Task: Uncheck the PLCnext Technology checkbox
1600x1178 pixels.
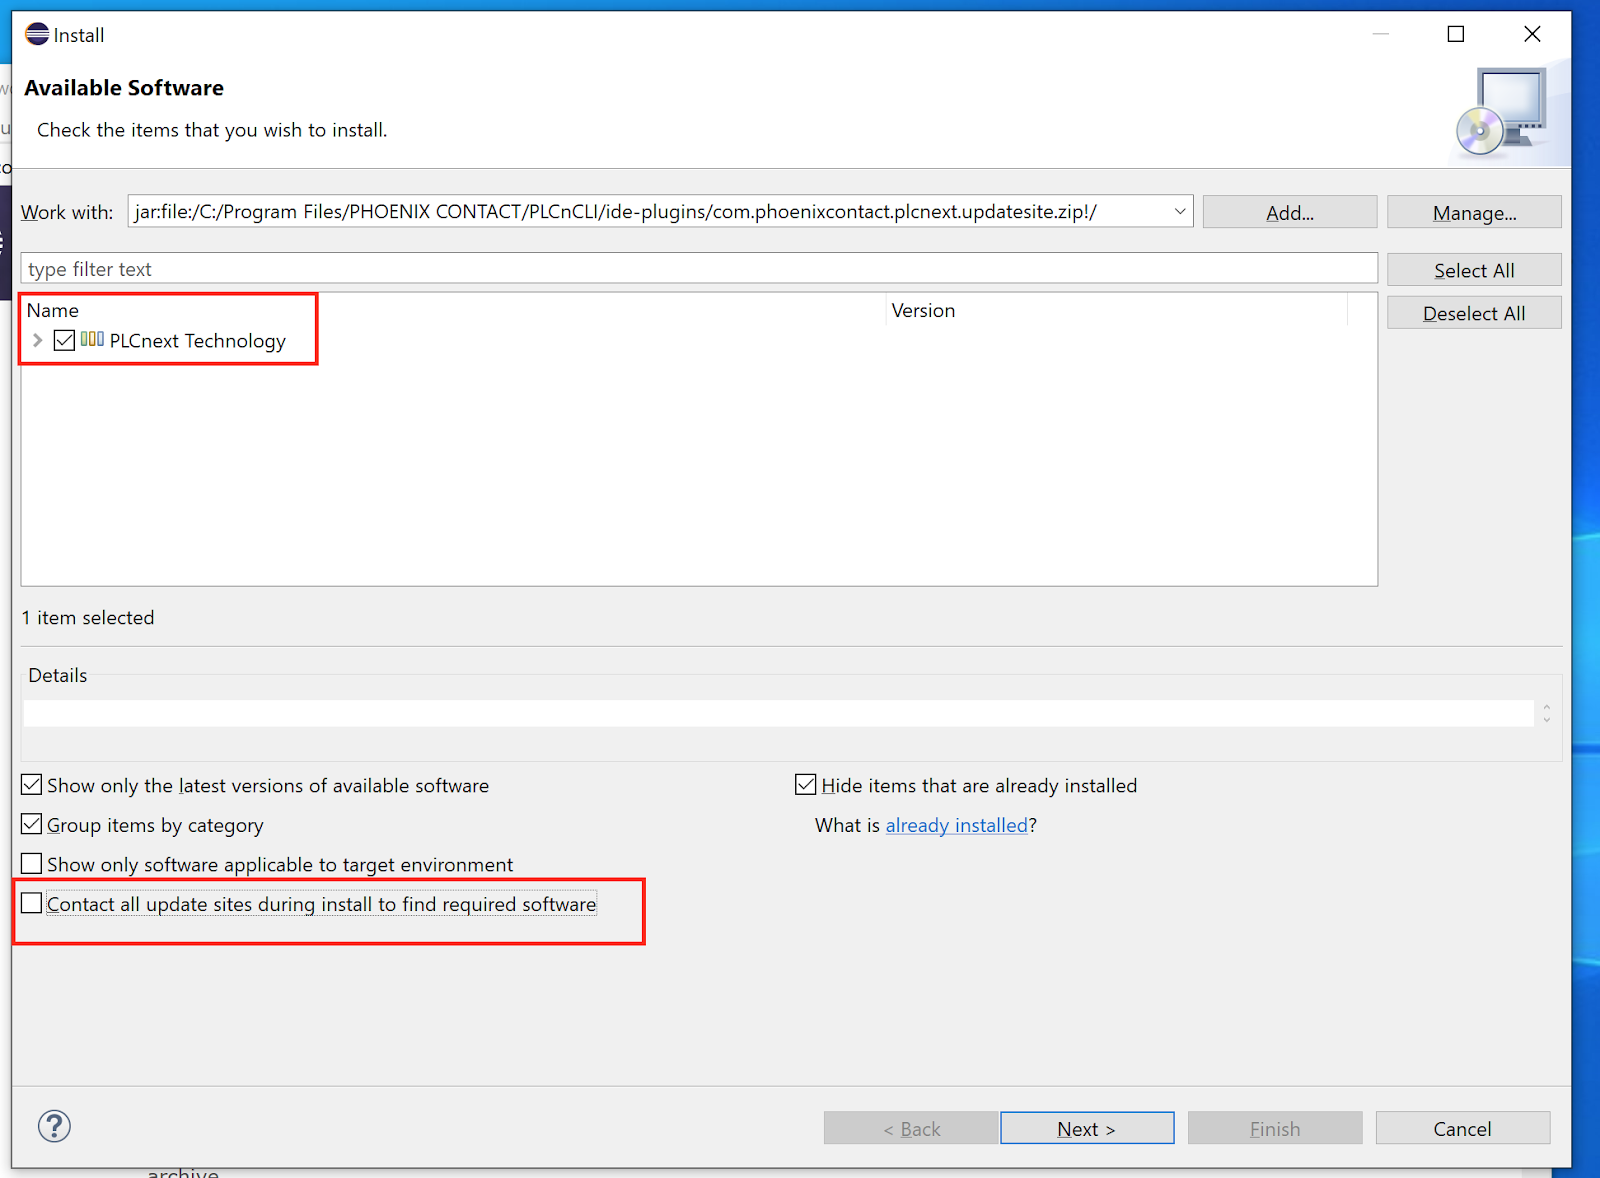Action: tap(64, 340)
